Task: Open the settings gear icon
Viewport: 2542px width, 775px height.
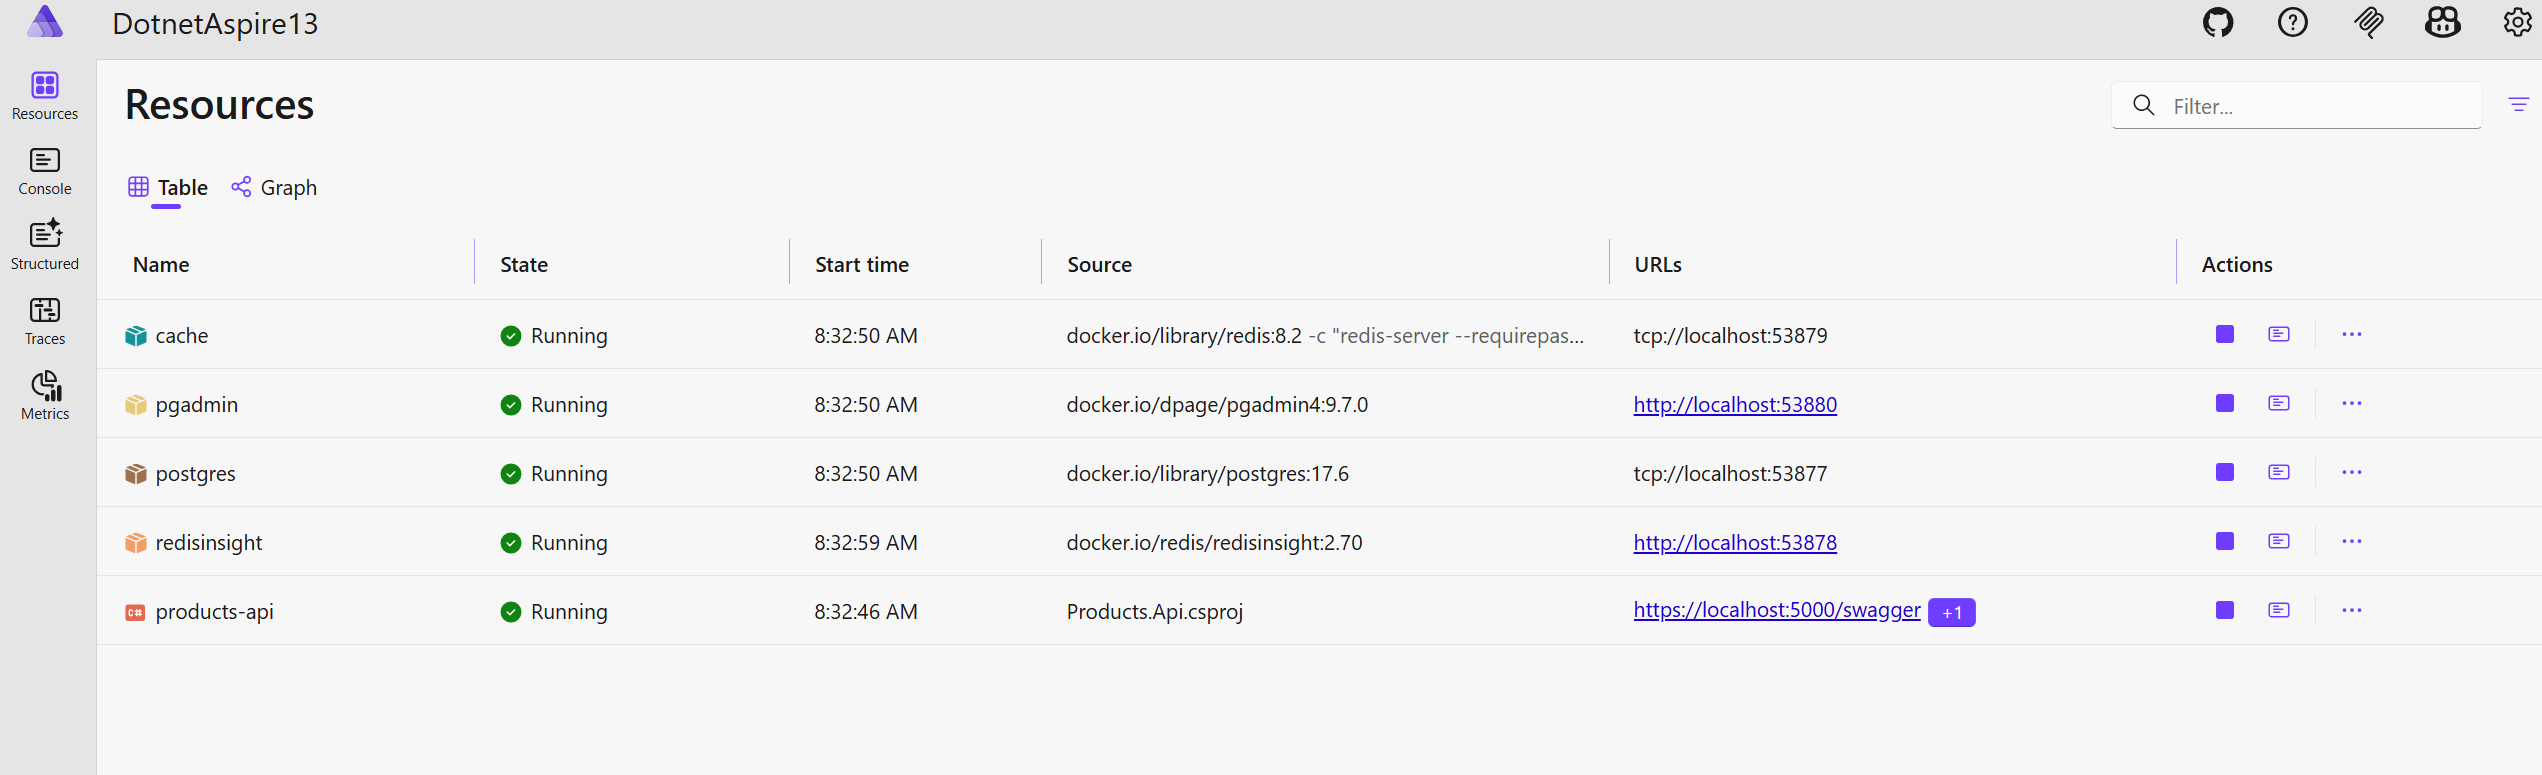Action: (x=2516, y=23)
